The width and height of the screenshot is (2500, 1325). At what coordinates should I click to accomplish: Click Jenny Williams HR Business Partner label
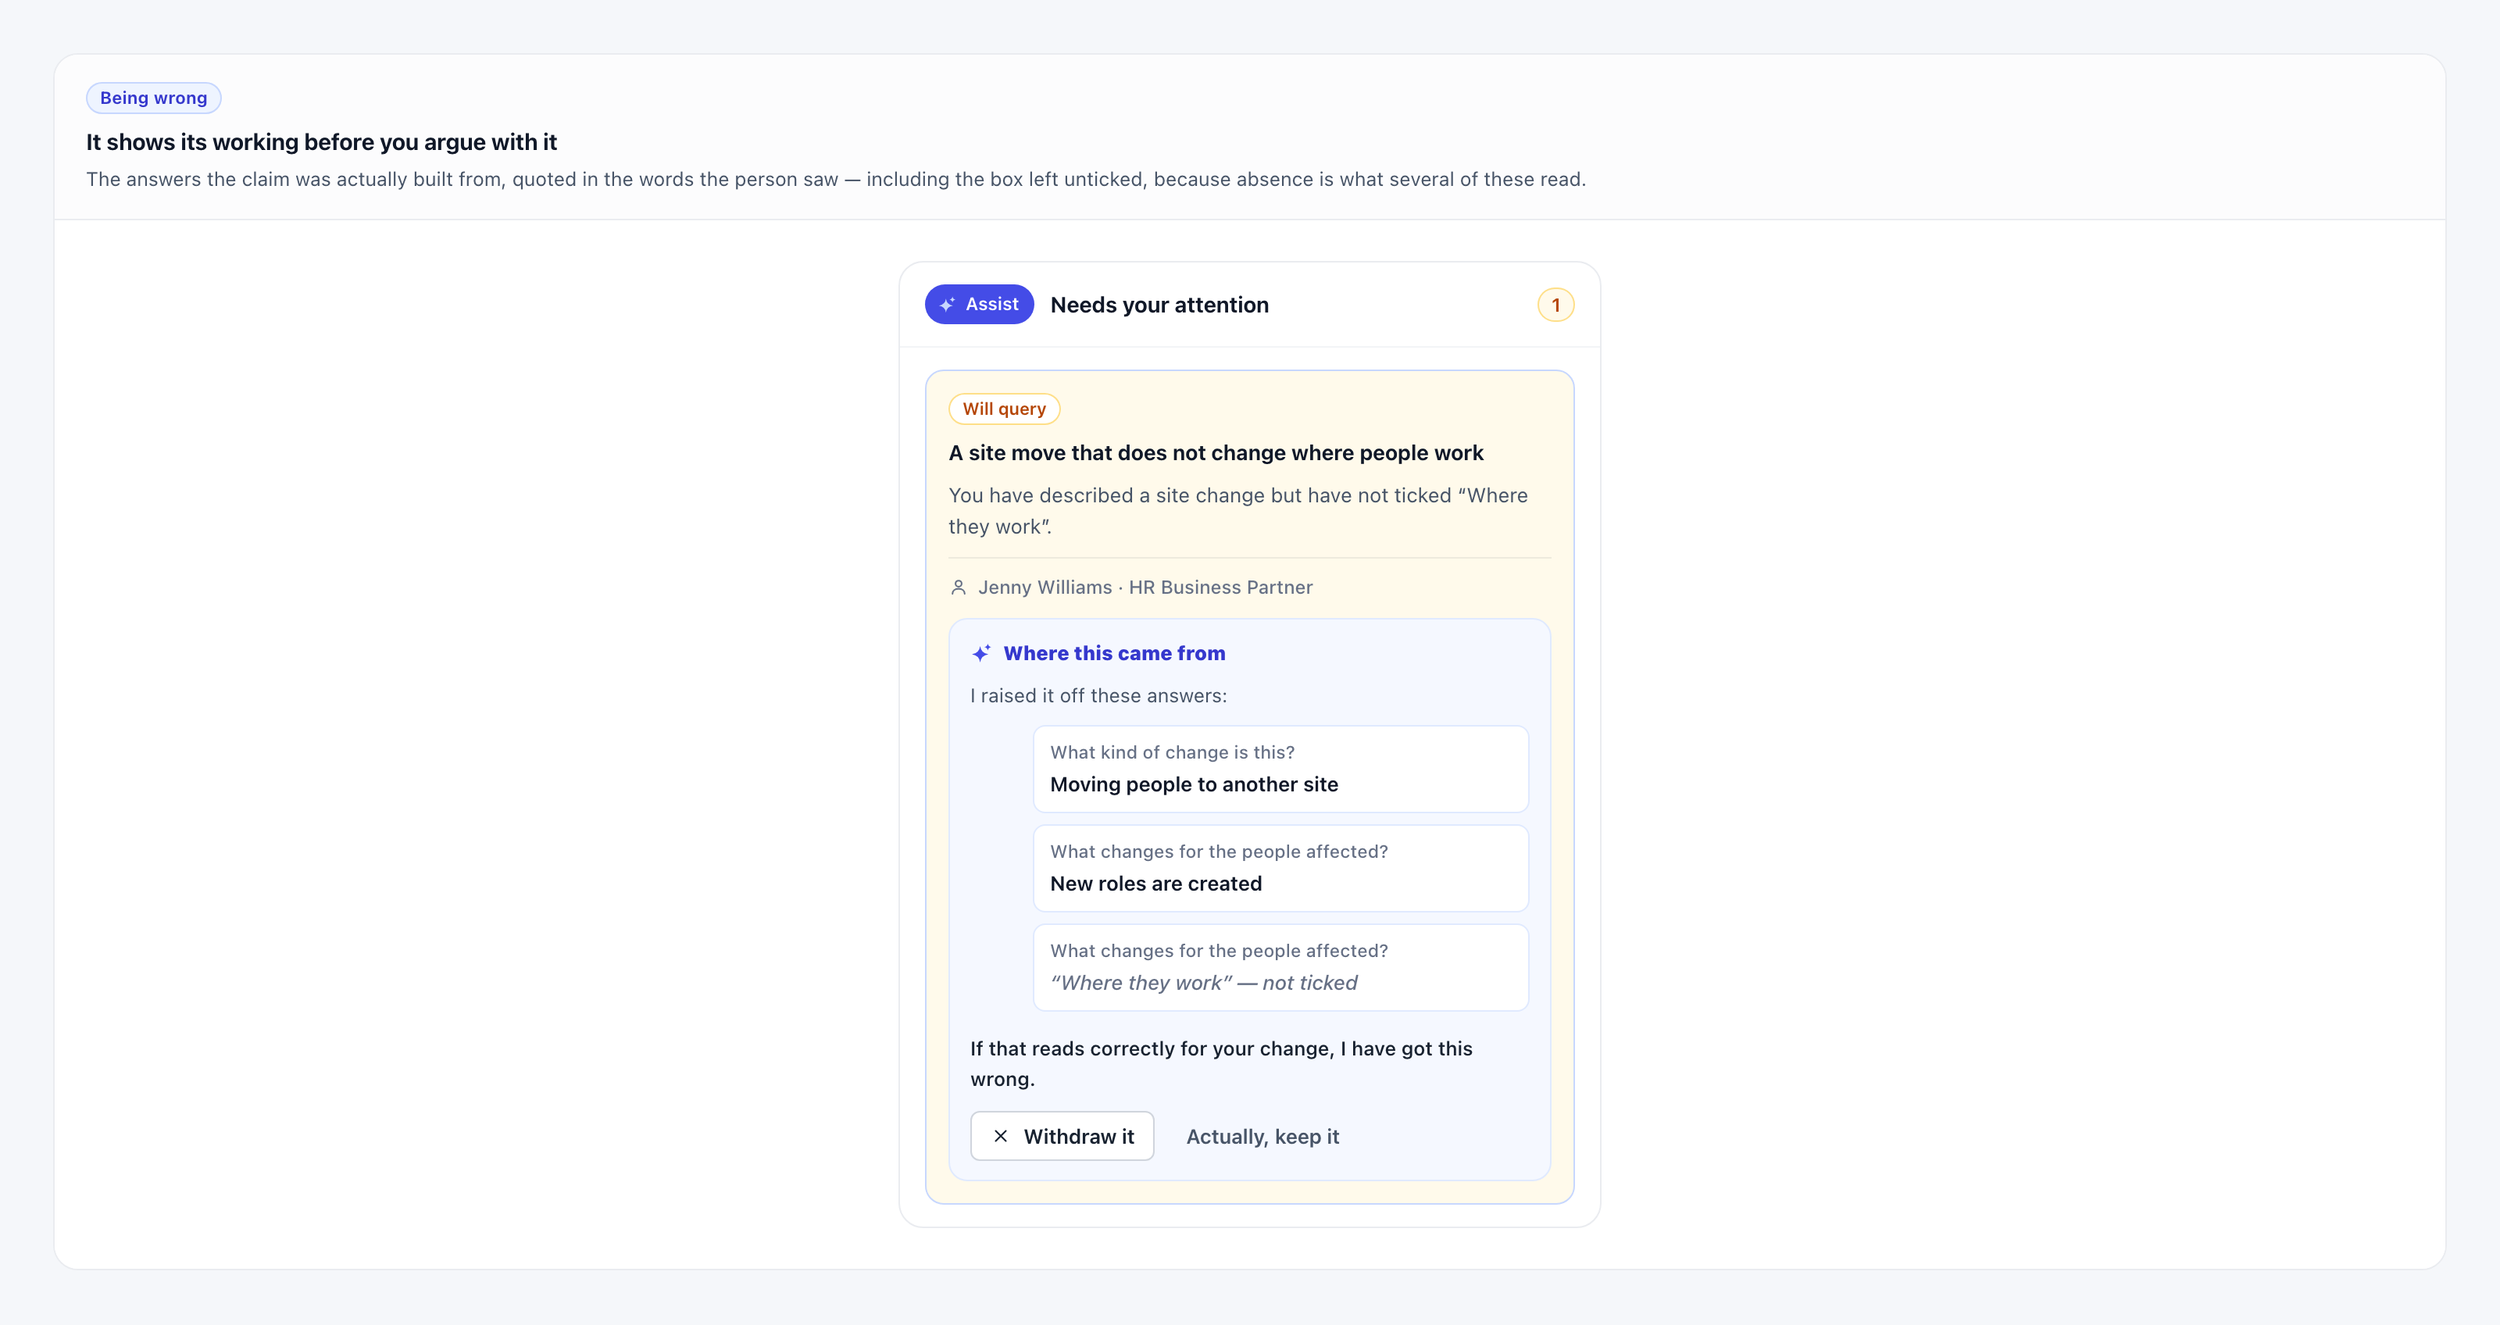[1145, 587]
